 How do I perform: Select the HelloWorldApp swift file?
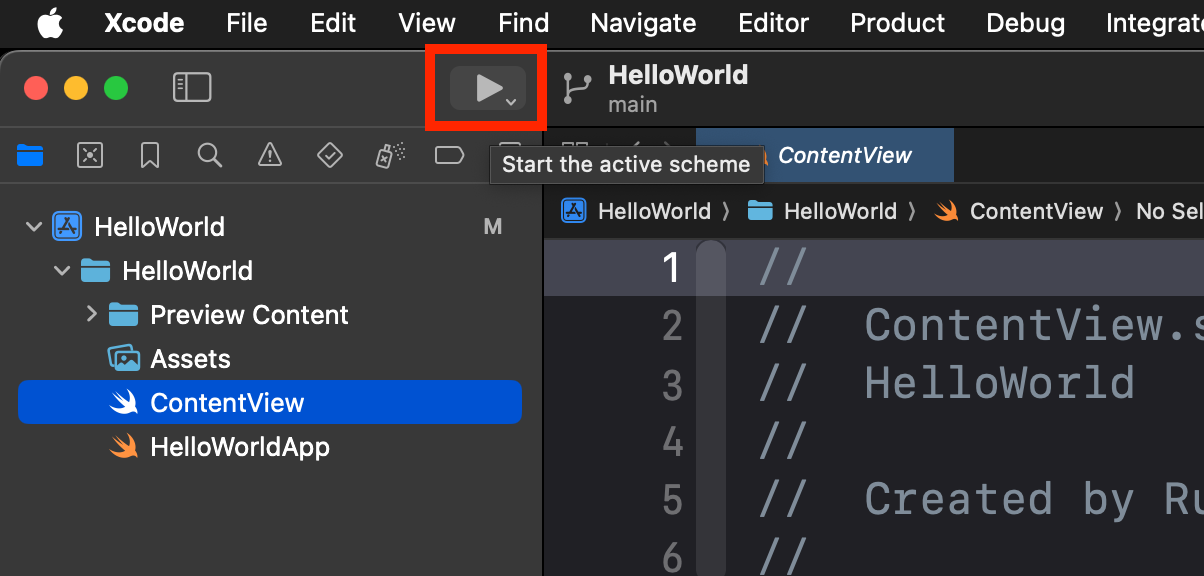[239, 447]
